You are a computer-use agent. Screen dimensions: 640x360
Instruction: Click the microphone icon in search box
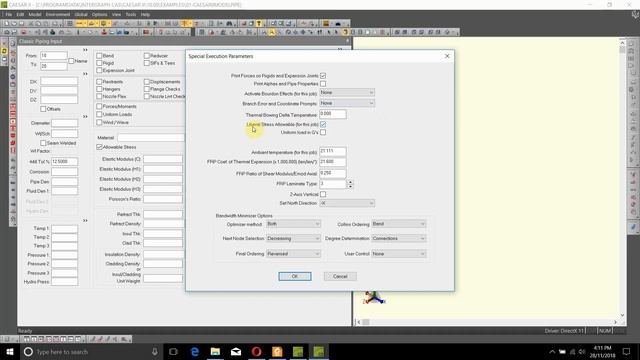[x=155, y=351]
